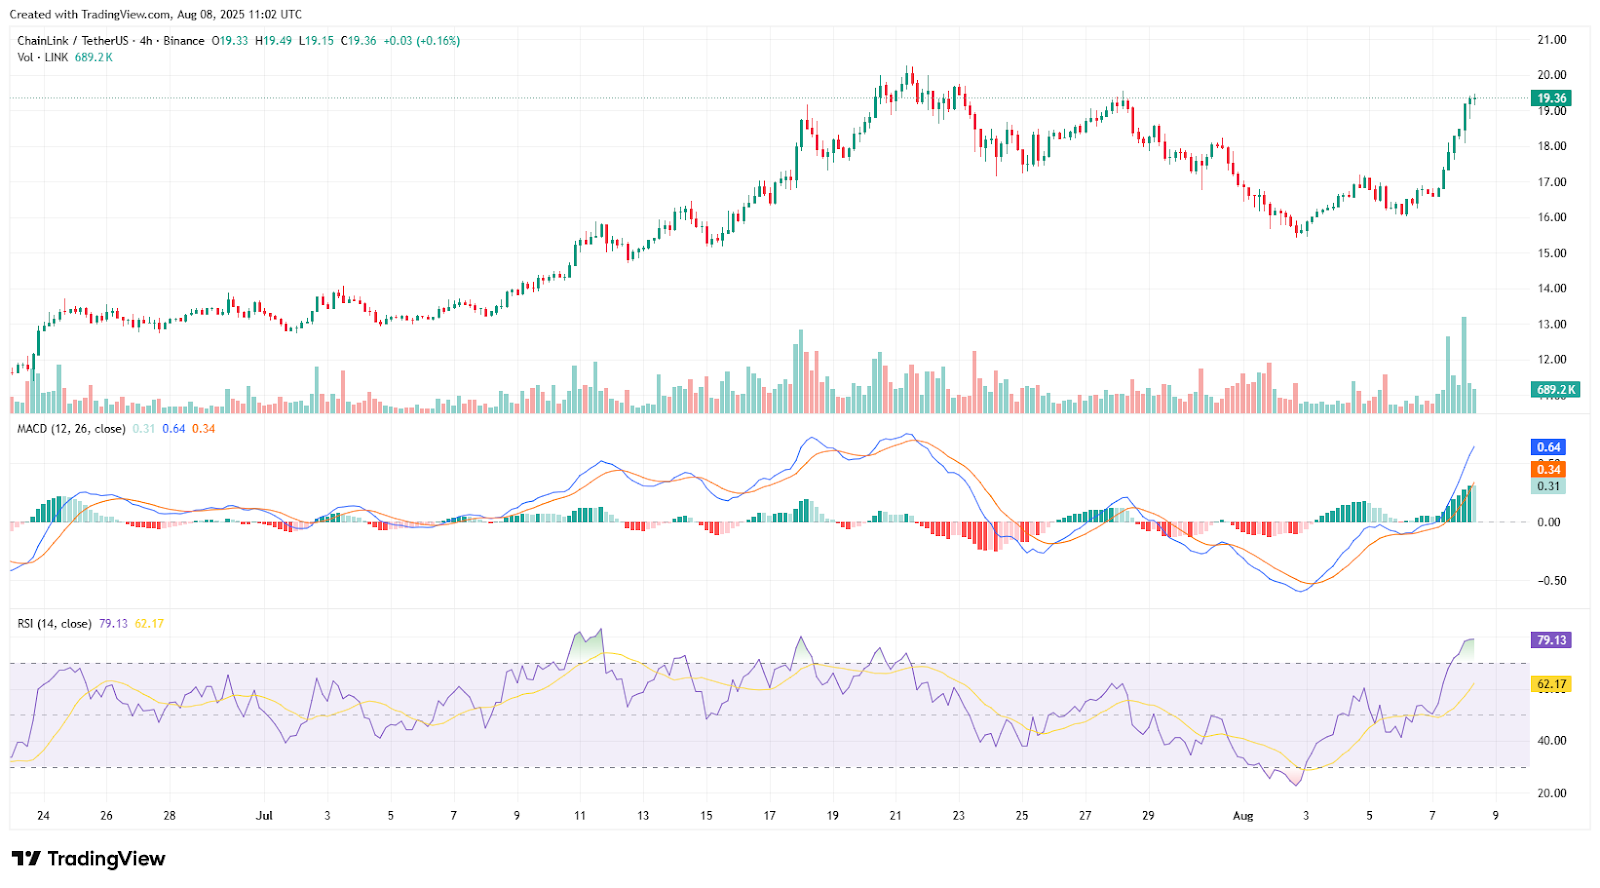
Task: Click the 0.31 histogram axis tag
Action: pyautogui.click(x=1549, y=486)
